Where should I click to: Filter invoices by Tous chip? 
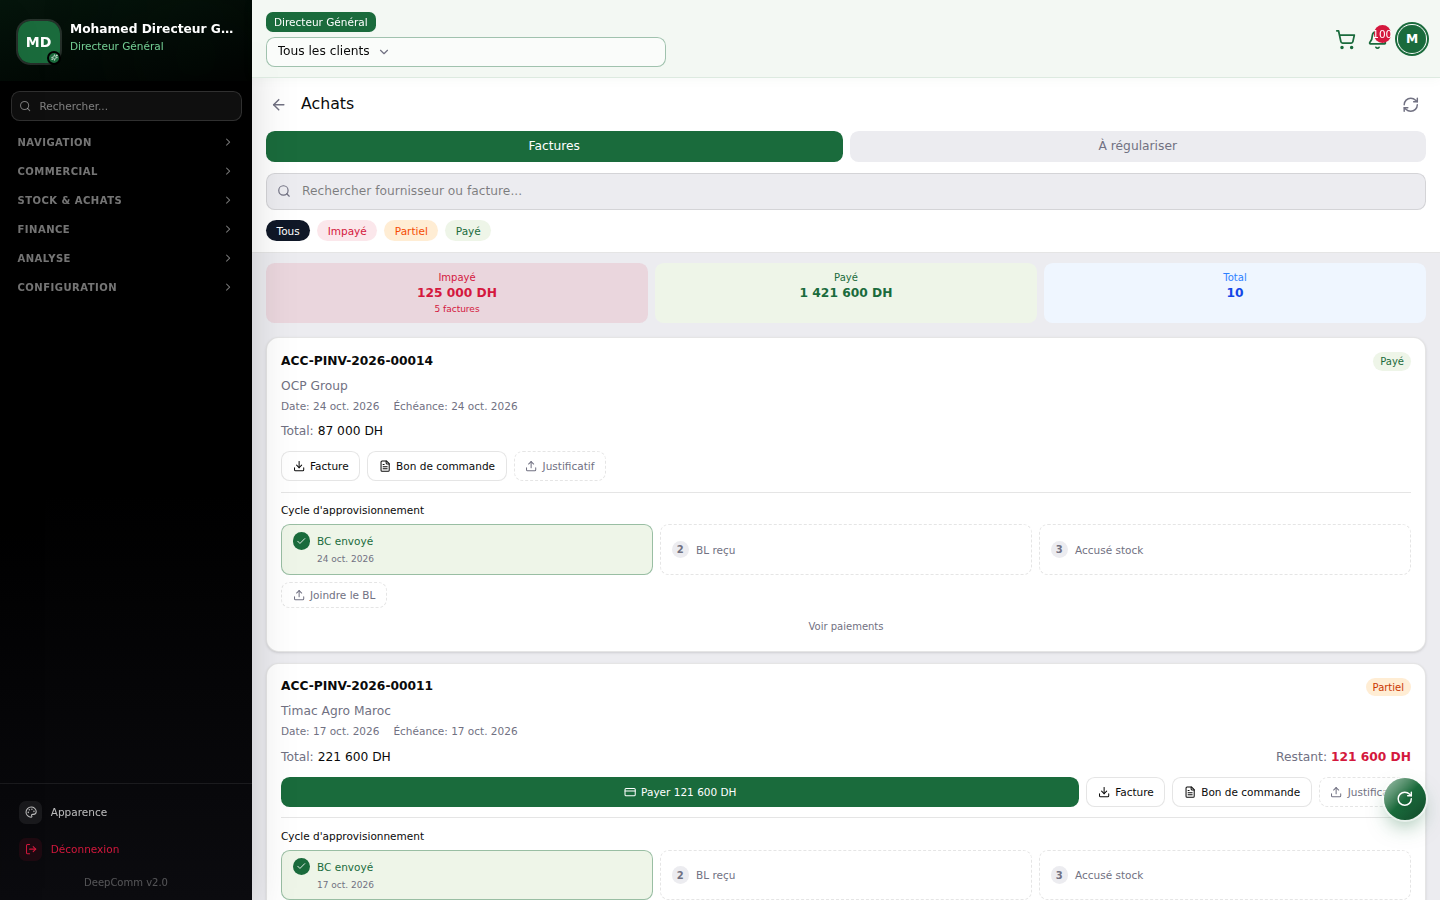288,231
